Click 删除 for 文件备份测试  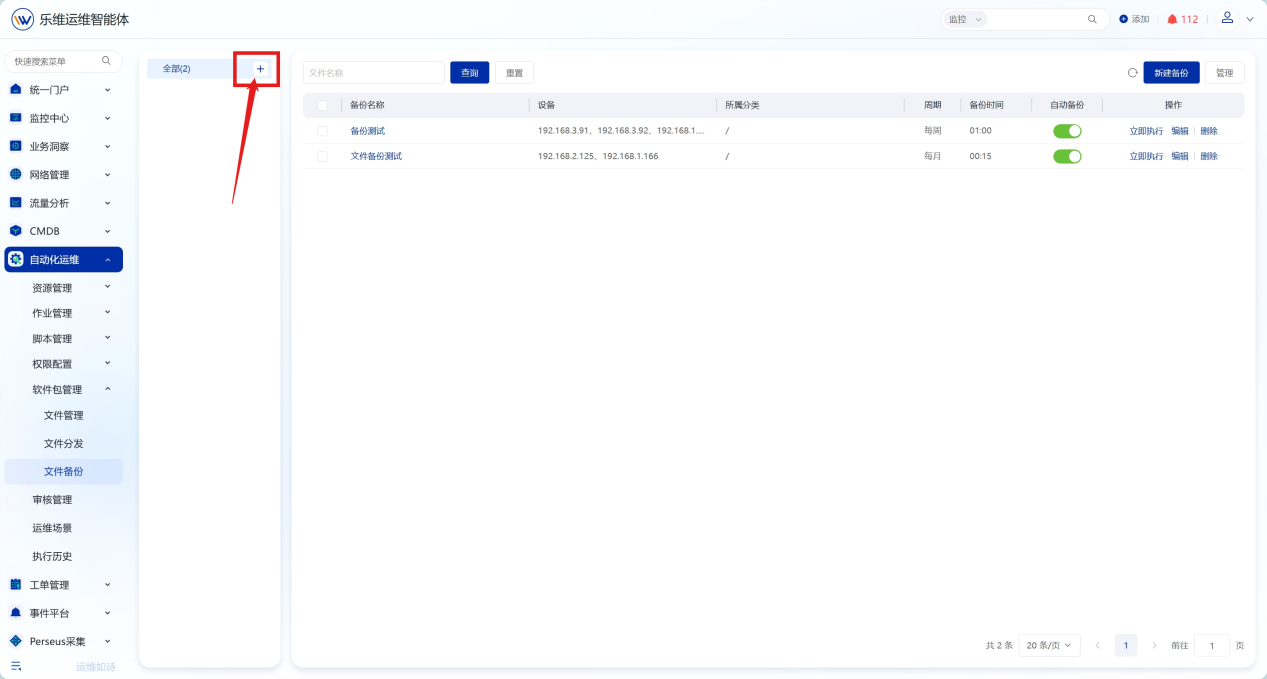[1209, 156]
